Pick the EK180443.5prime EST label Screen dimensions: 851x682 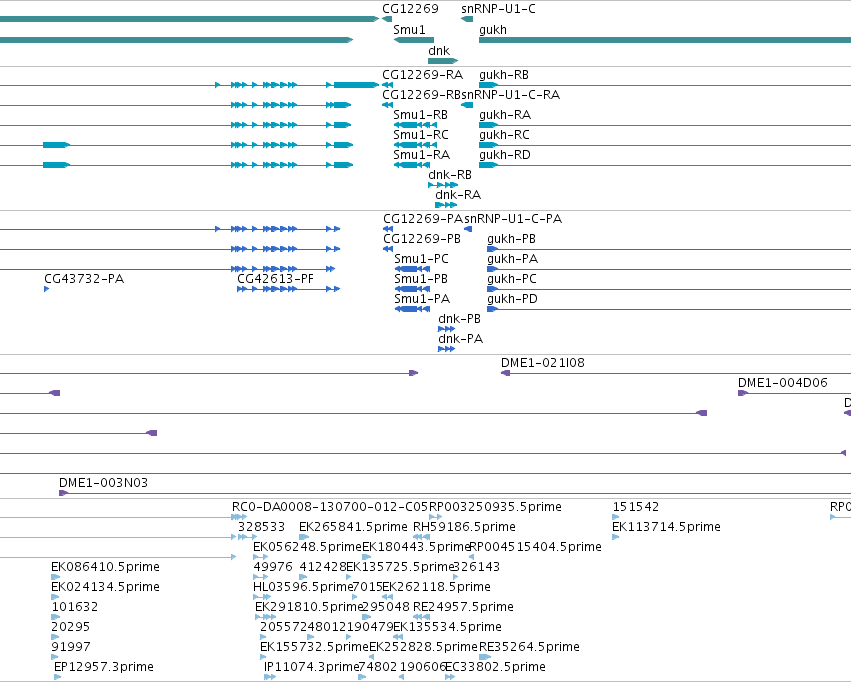pyautogui.click(x=416, y=547)
